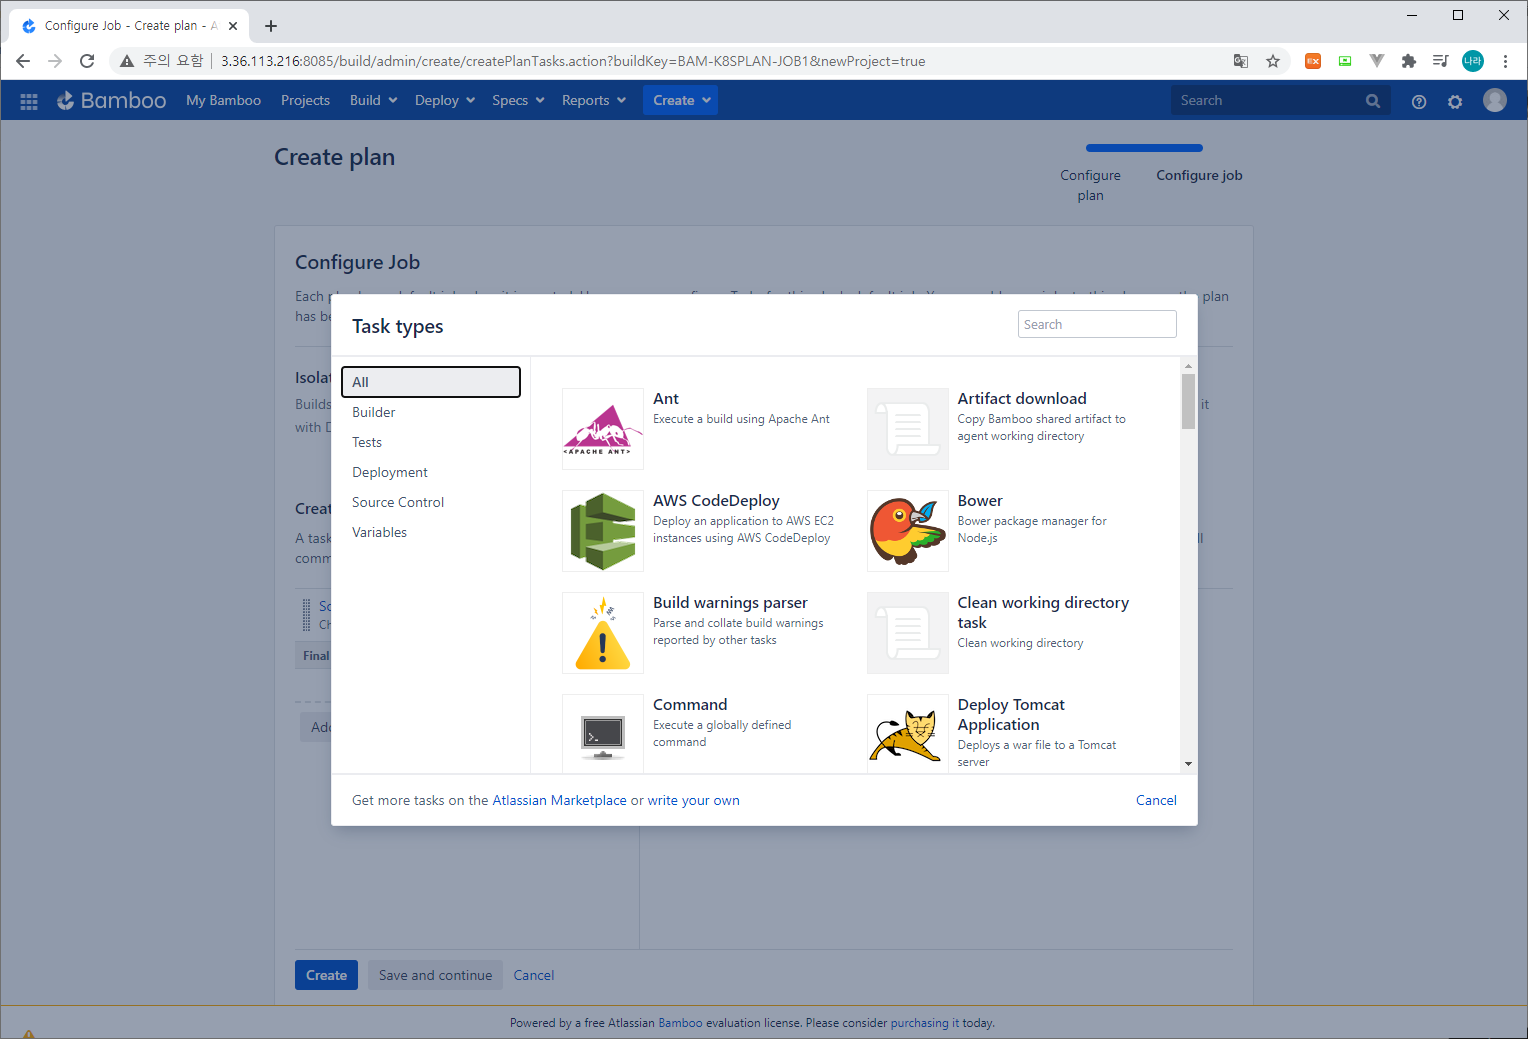
Task: Cancel the Task types dialog
Action: 1156,800
